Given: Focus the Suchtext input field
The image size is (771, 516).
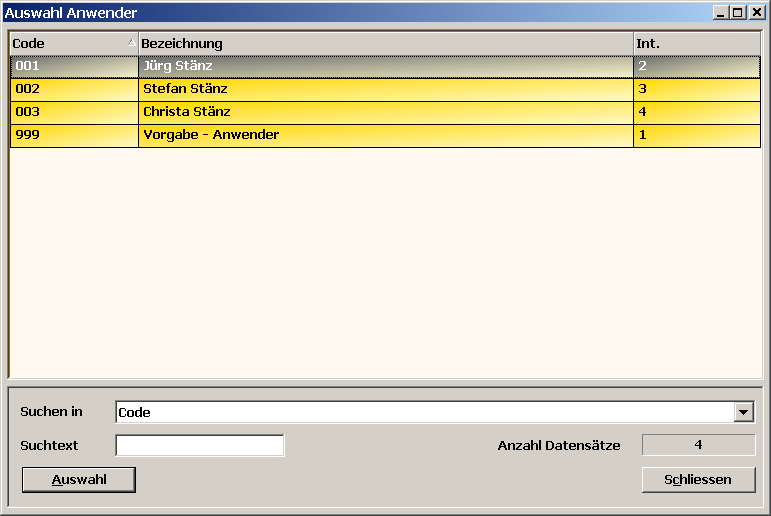Looking at the screenshot, I should point(200,445).
